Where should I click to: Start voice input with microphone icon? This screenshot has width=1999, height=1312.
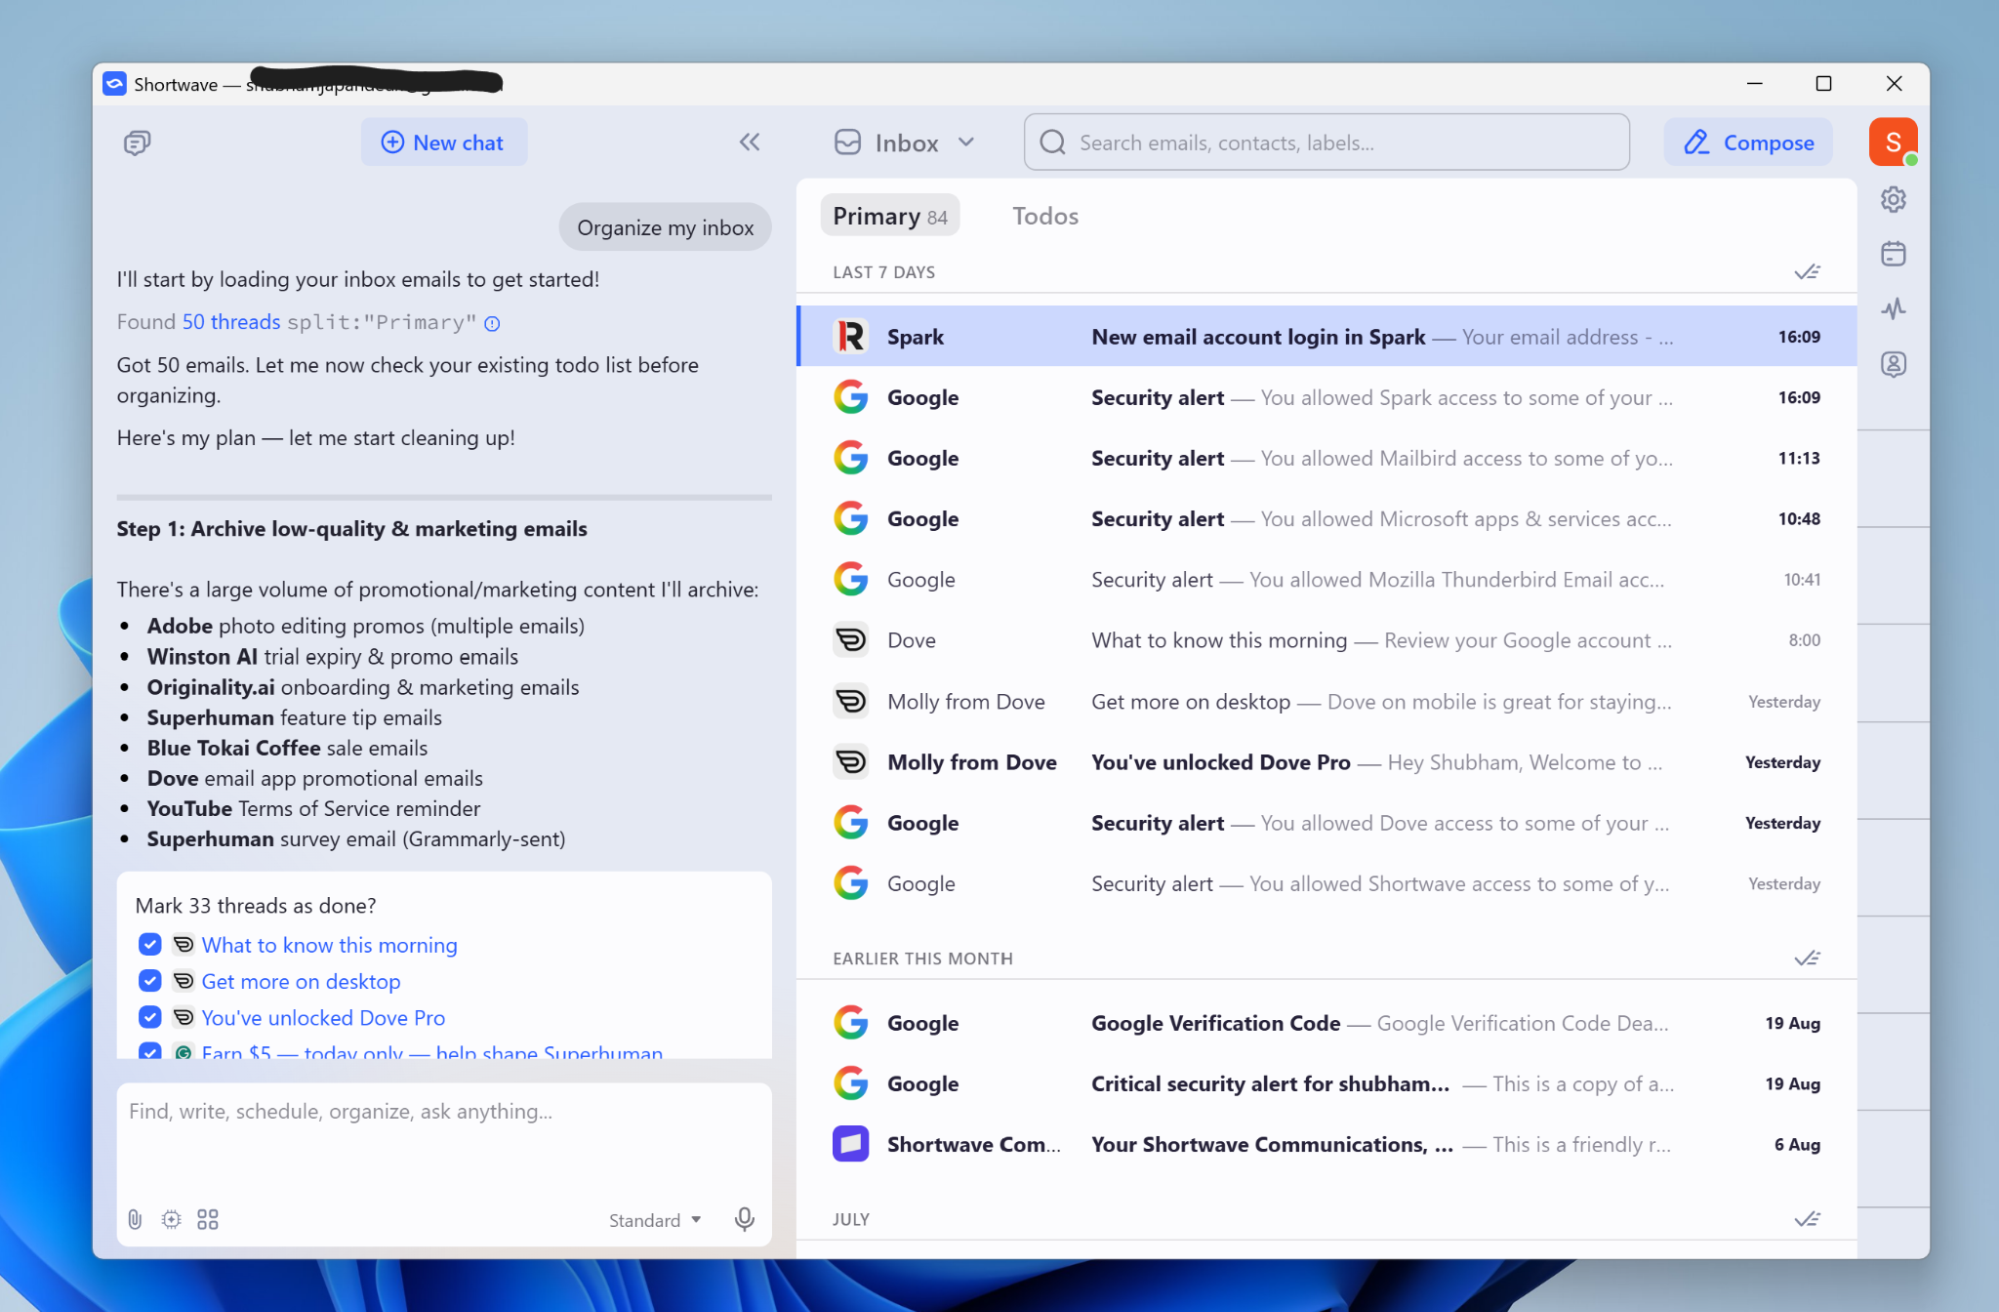(x=744, y=1219)
